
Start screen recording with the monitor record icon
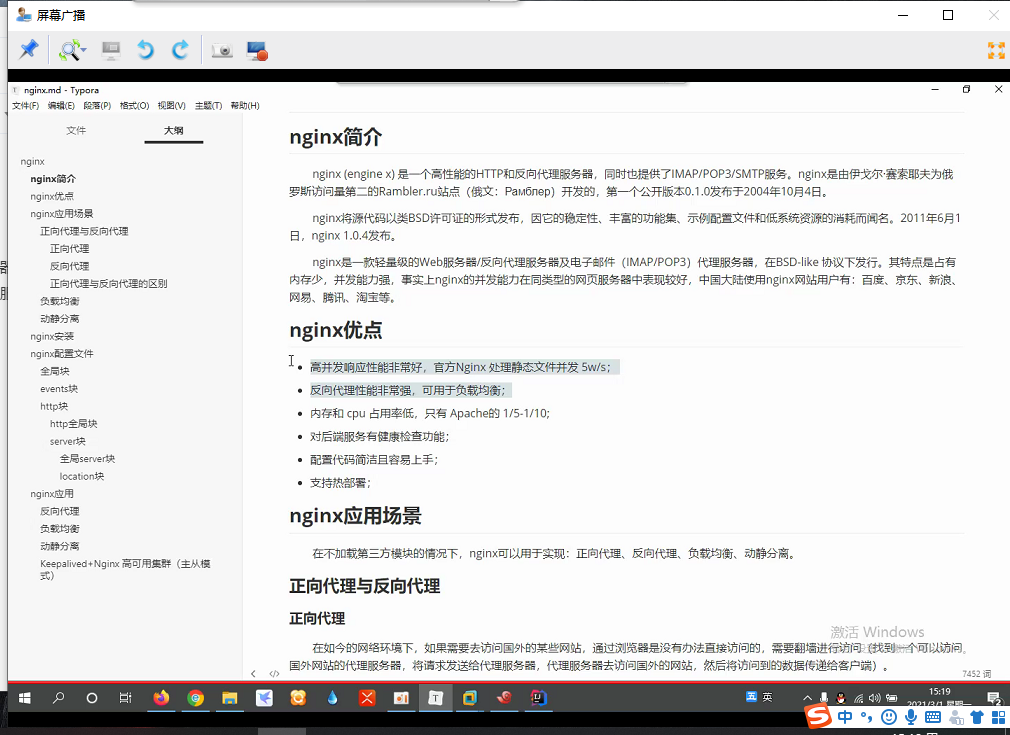257,50
